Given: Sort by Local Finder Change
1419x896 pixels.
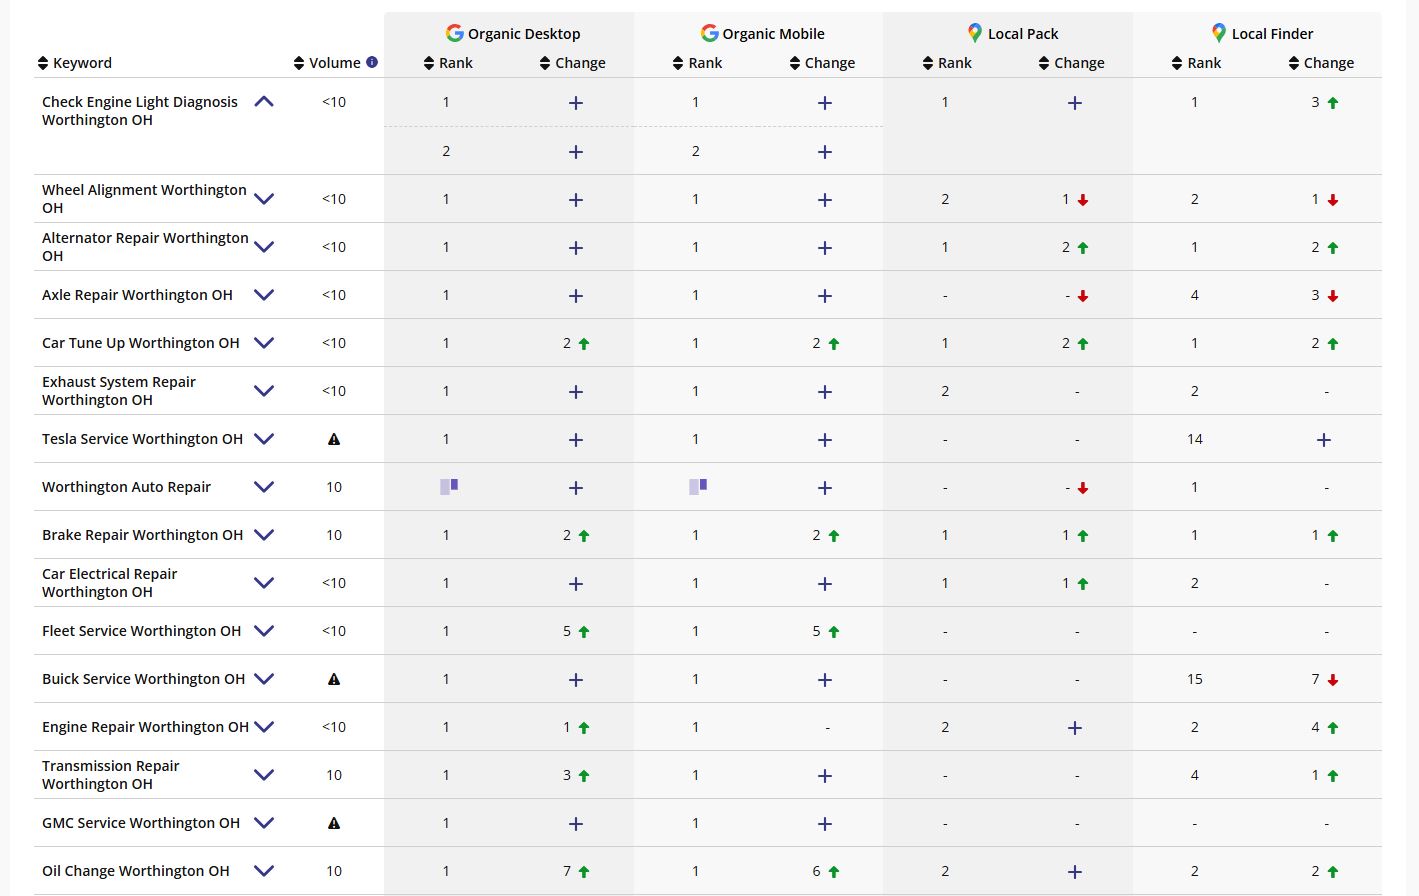Looking at the screenshot, I should [1294, 63].
